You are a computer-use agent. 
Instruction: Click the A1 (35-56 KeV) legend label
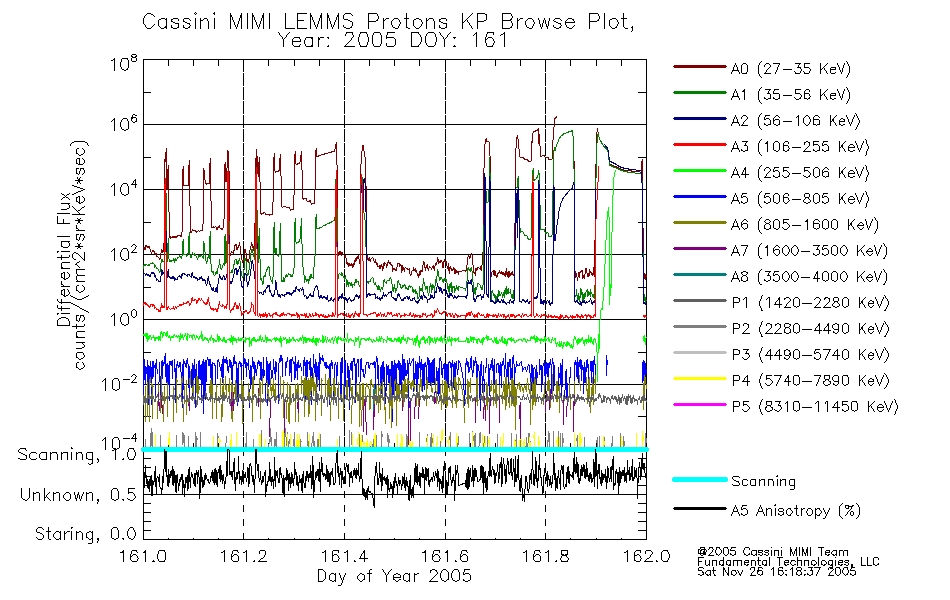click(790, 95)
